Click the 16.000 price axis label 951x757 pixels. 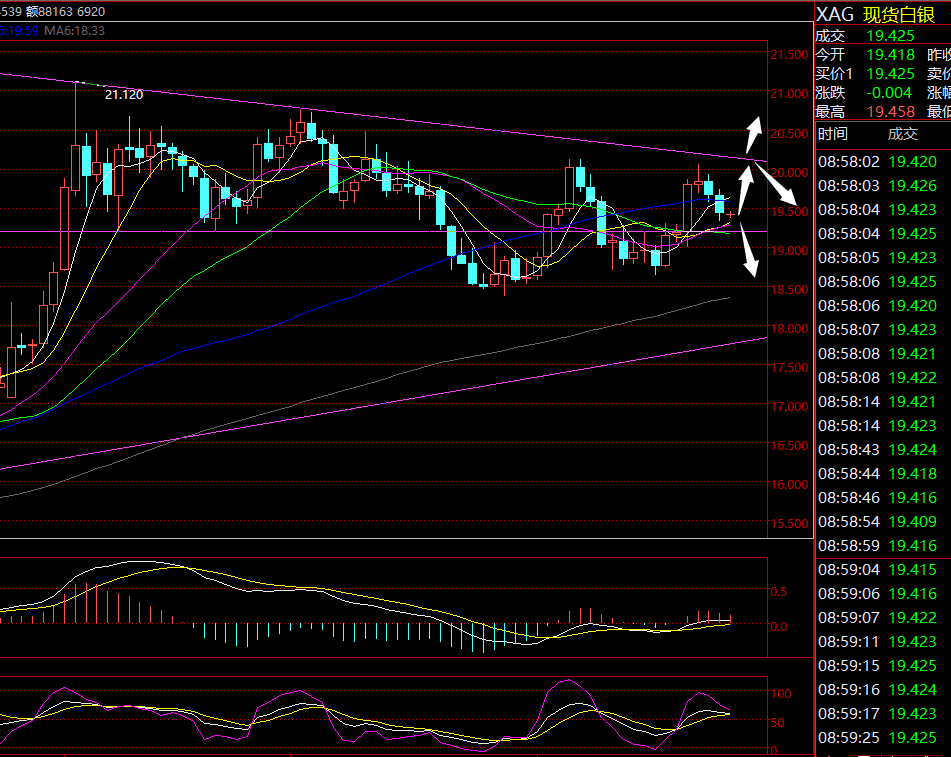coord(789,485)
